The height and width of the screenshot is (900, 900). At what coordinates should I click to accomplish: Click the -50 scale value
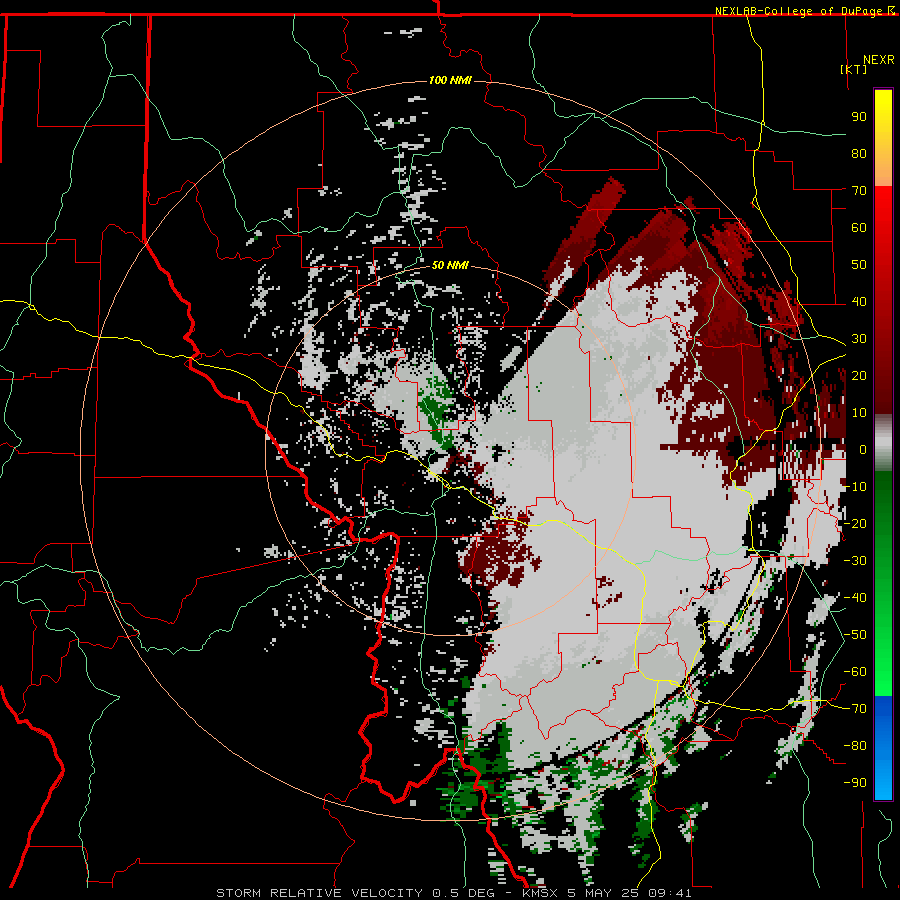click(x=855, y=635)
